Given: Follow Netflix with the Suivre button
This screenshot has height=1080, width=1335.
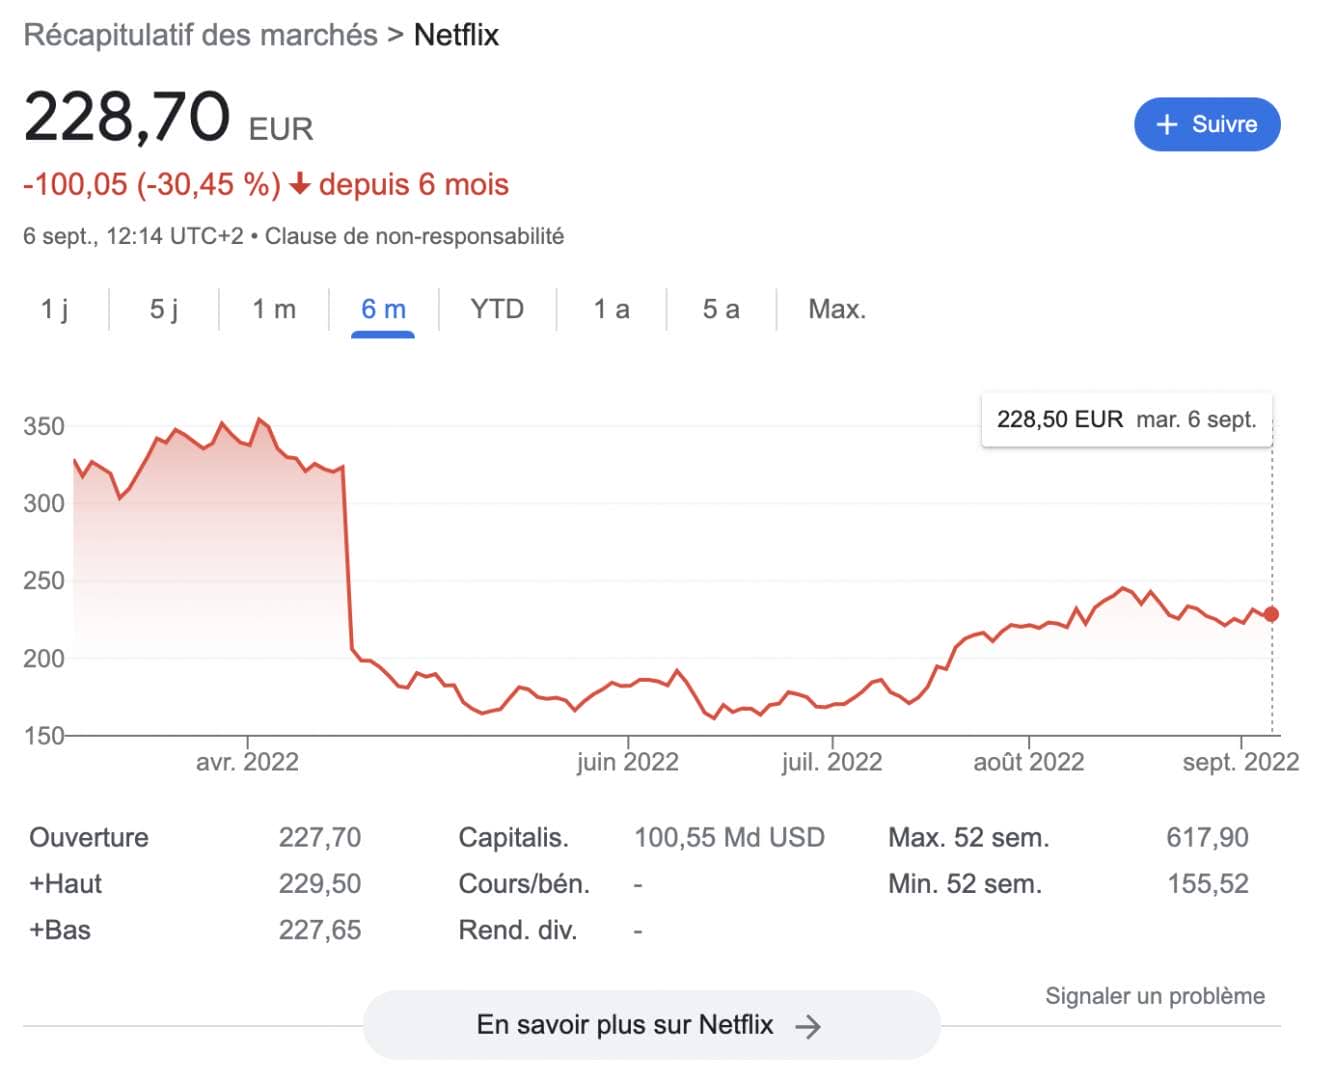Looking at the screenshot, I should [1207, 124].
